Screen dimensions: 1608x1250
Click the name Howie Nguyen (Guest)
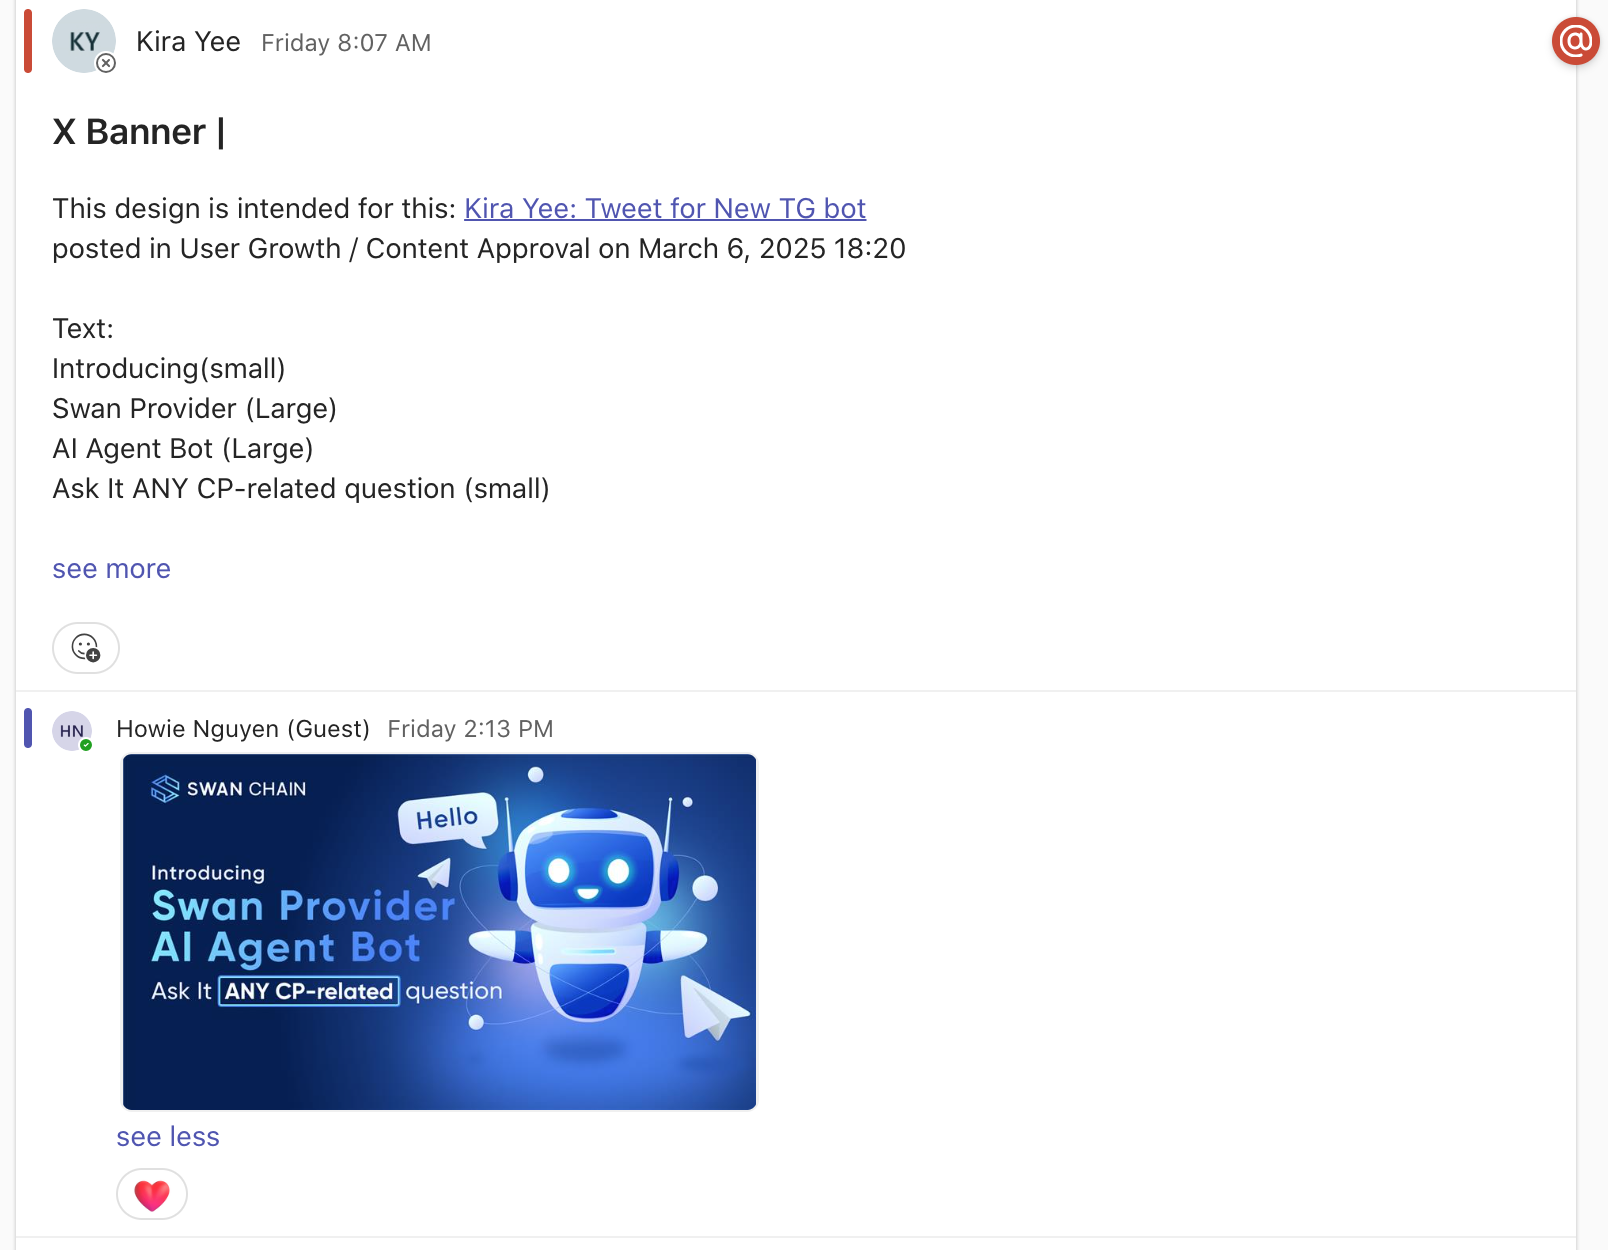243,729
